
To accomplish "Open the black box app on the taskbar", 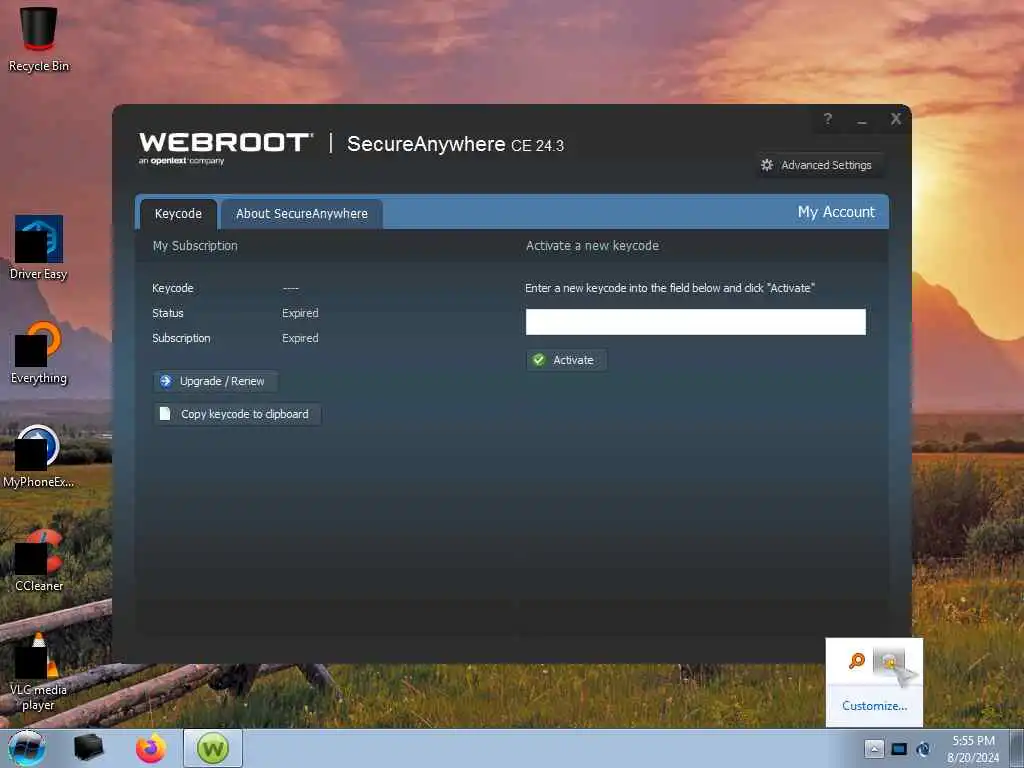I will click(88, 748).
